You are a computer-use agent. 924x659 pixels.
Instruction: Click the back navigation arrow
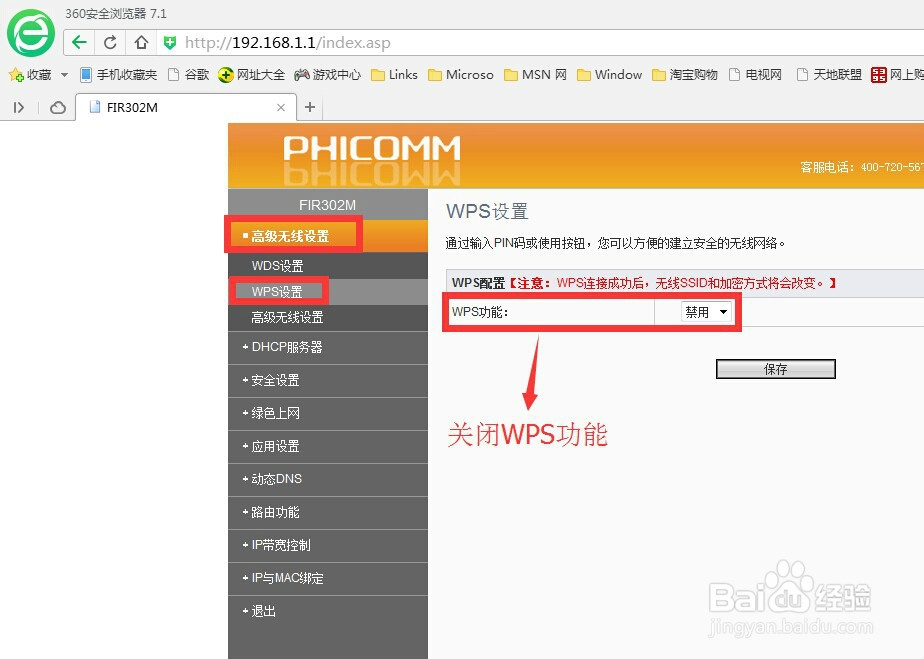78,42
